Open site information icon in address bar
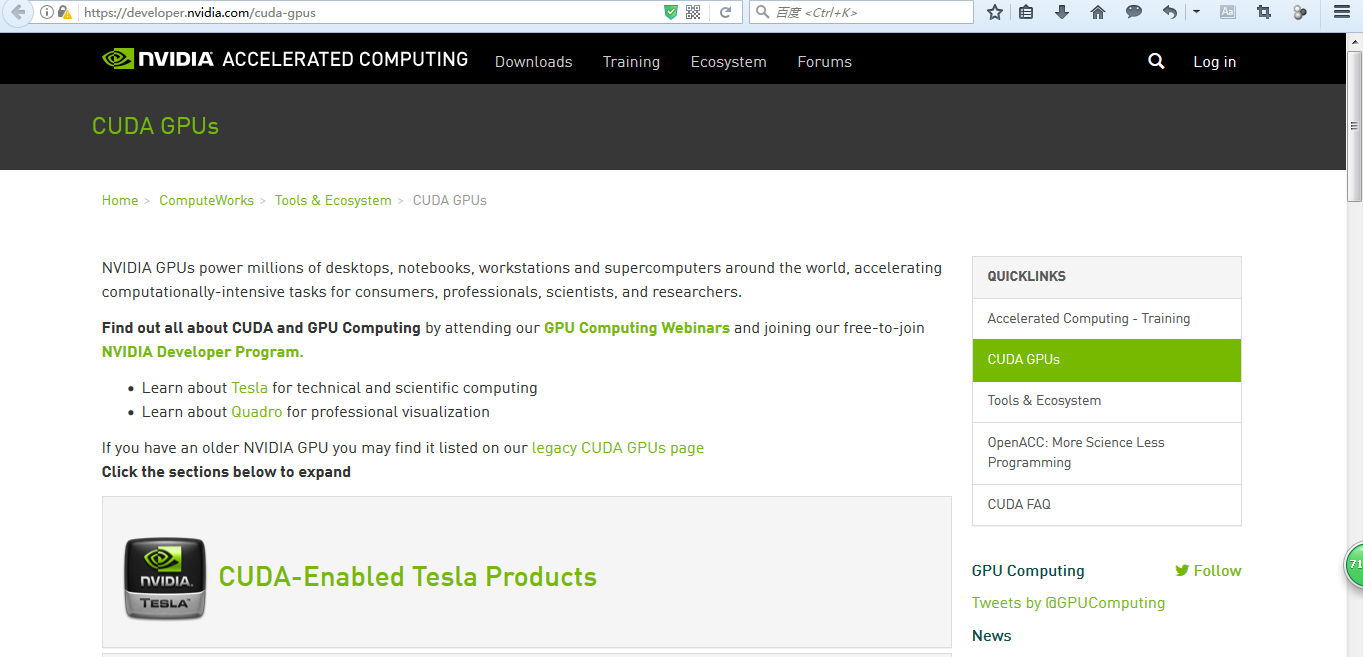Viewport: 1363px width, 657px height. [47, 12]
